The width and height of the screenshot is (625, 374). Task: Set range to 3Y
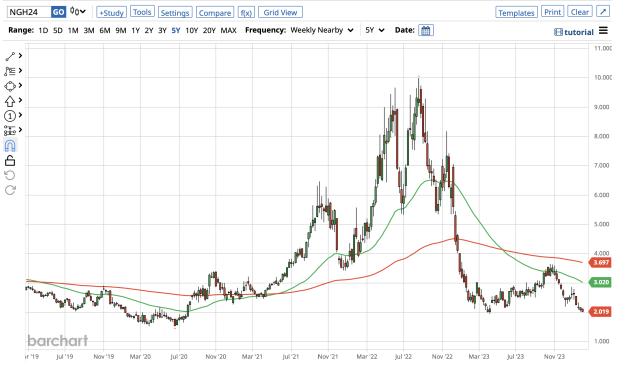pos(162,30)
